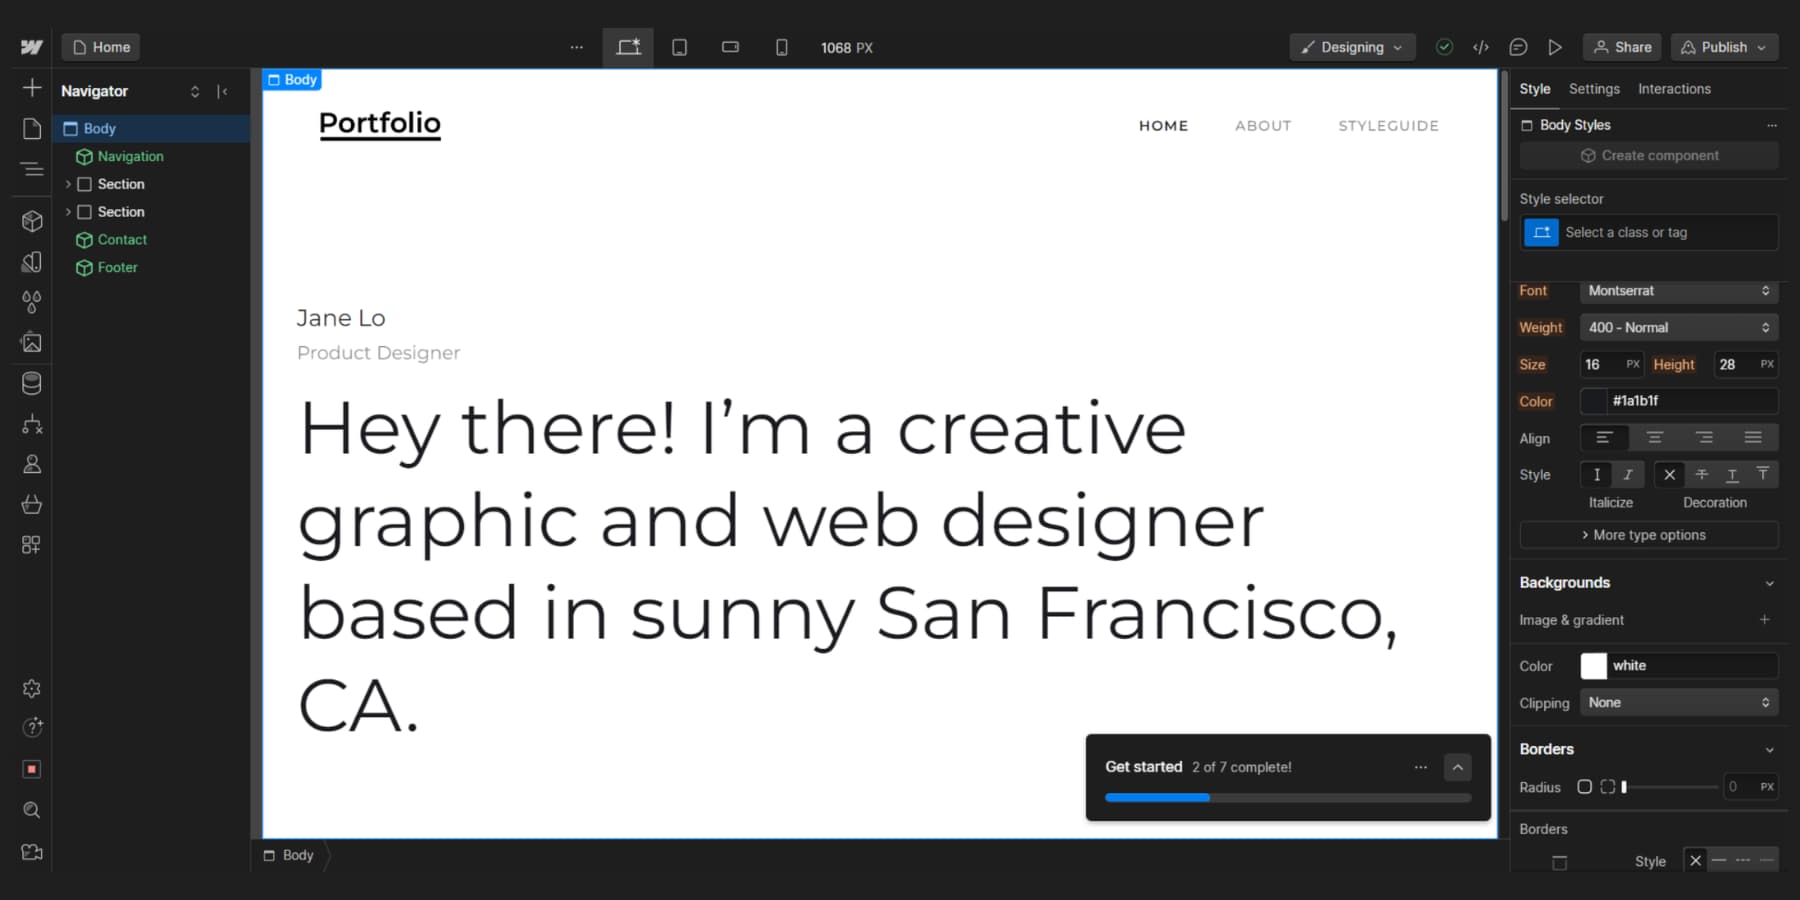
Task: Click the white background color swatch
Action: (x=1595, y=665)
